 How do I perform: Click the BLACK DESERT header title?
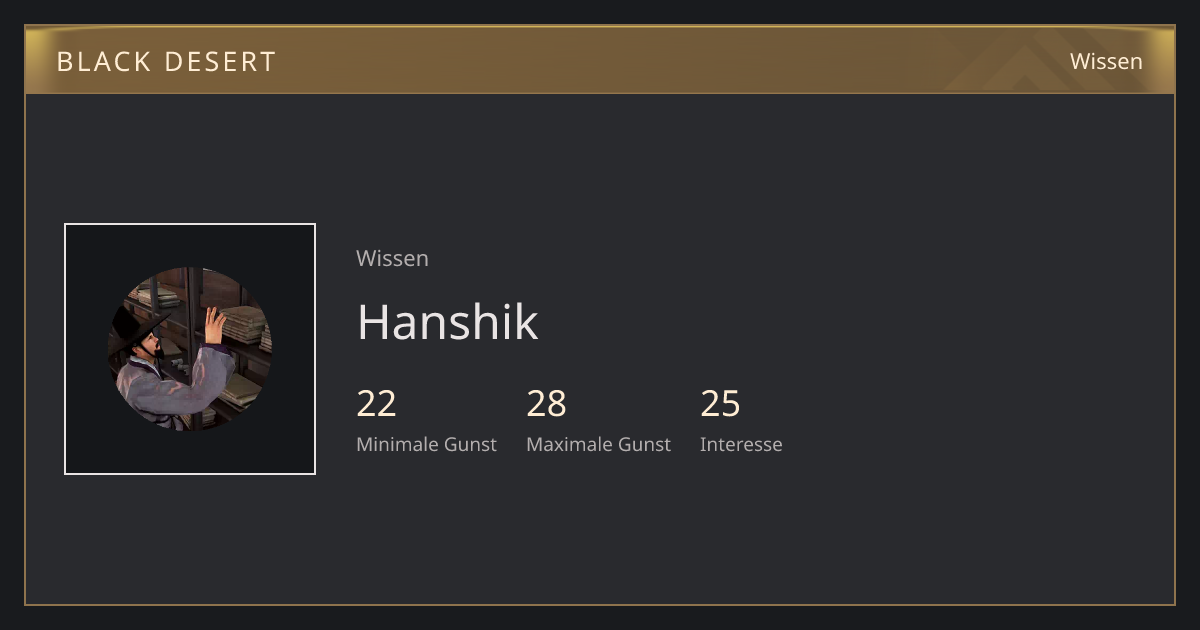click(x=166, y=61)
